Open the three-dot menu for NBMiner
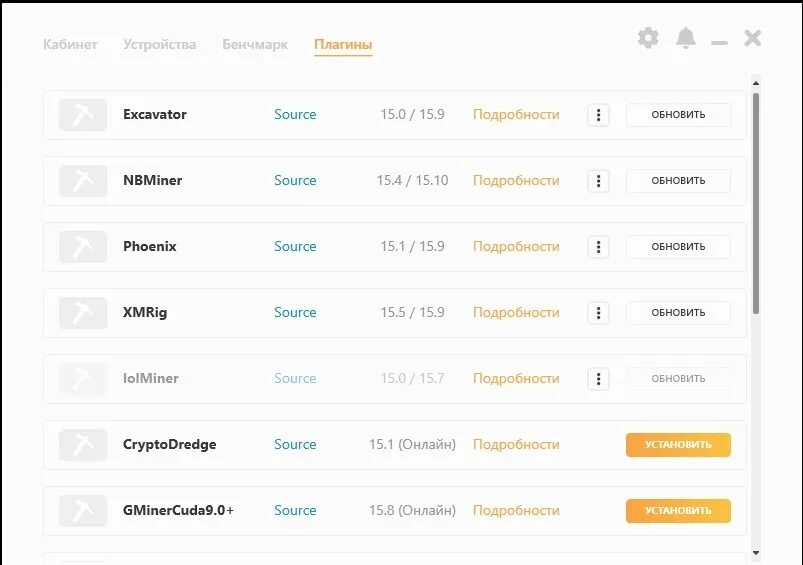 tap(598, 181)
